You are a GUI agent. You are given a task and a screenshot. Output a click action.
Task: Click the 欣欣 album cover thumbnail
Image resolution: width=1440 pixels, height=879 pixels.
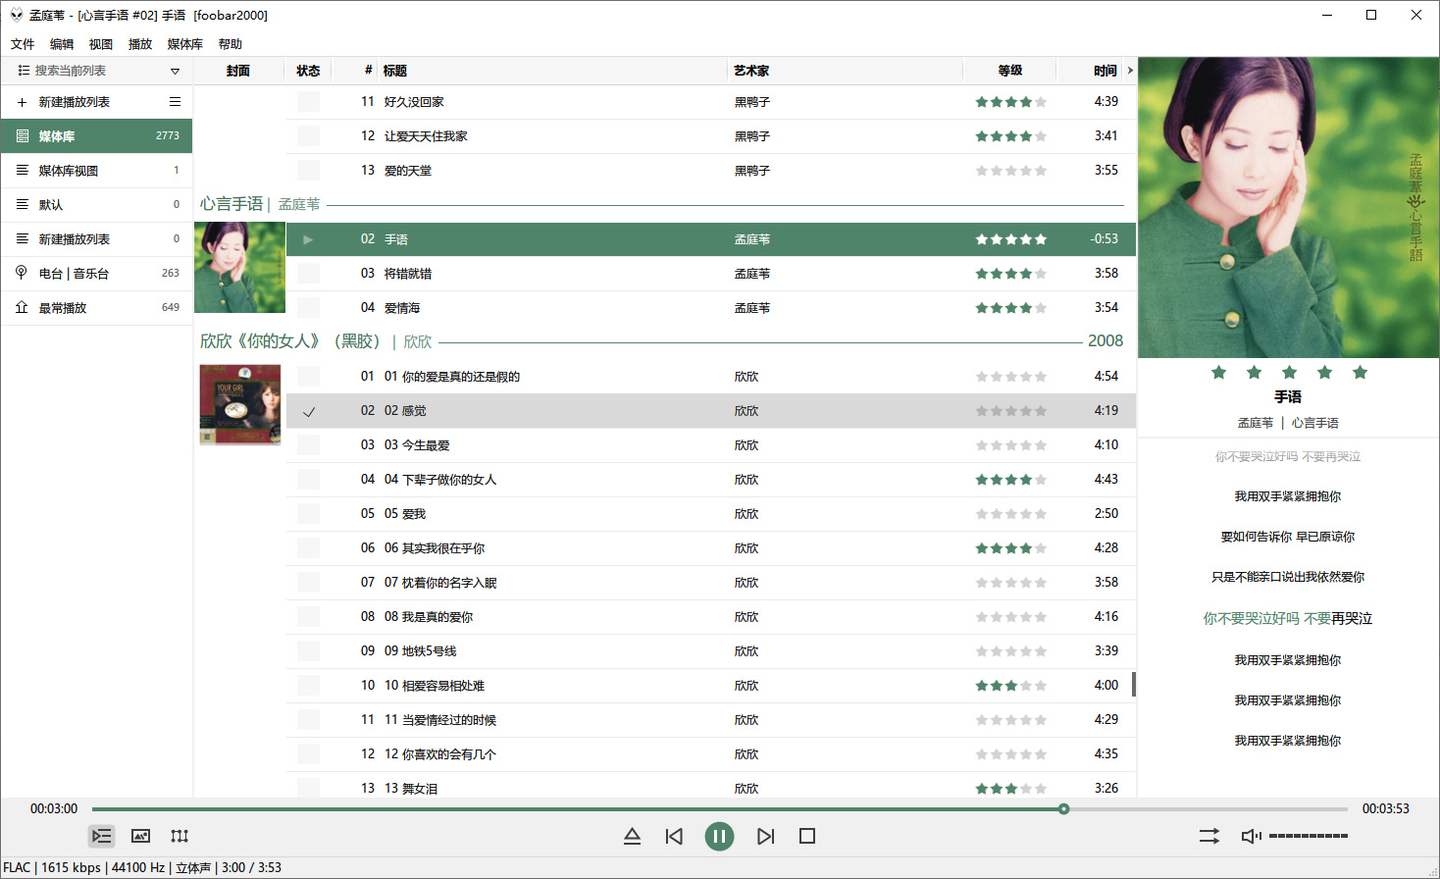pos(240,405)
